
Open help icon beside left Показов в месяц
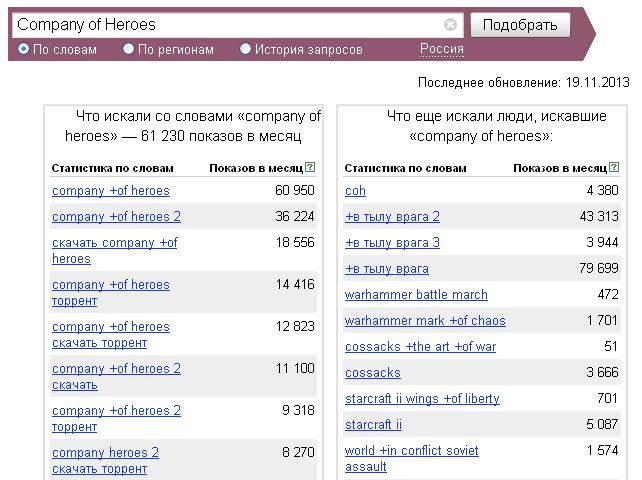point(310,167)
